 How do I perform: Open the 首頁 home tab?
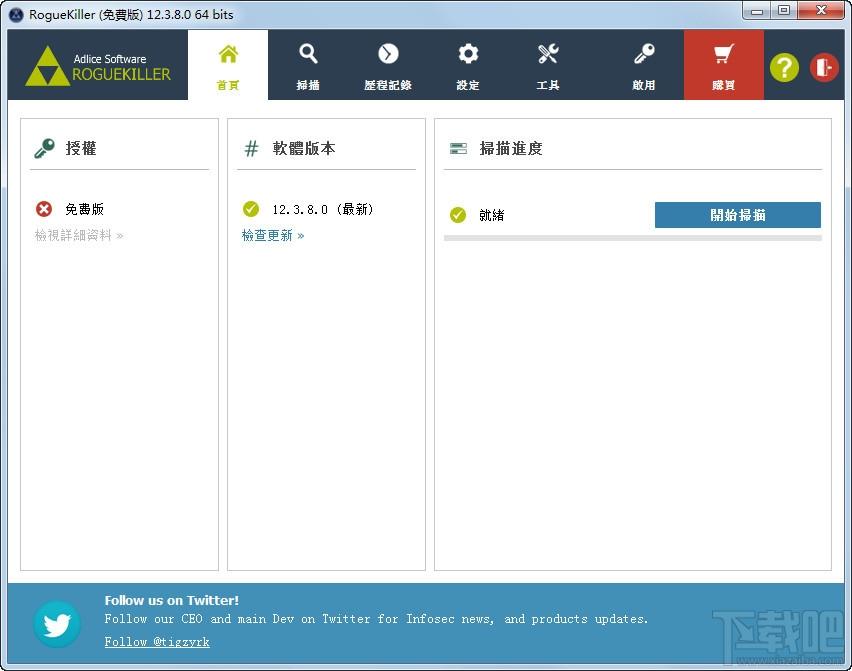point(228,65)
